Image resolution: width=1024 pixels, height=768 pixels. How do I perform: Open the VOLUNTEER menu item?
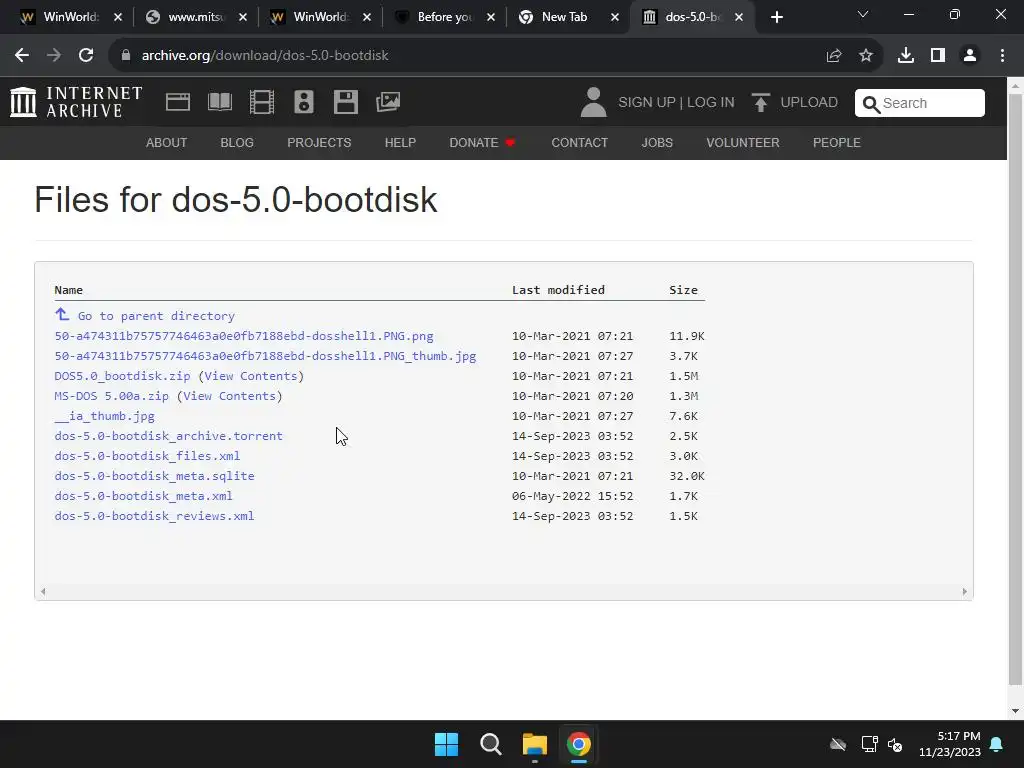[743, 142]
